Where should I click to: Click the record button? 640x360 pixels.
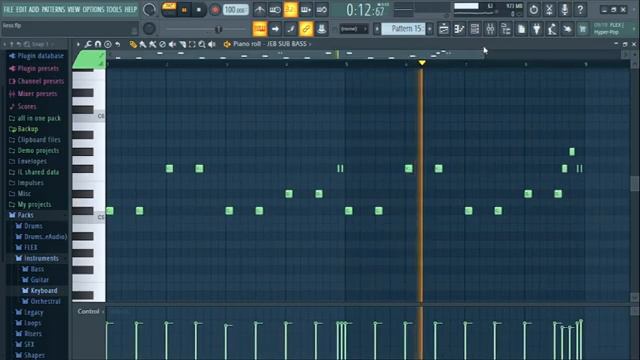pyautogui.click(x=215, y=10)
